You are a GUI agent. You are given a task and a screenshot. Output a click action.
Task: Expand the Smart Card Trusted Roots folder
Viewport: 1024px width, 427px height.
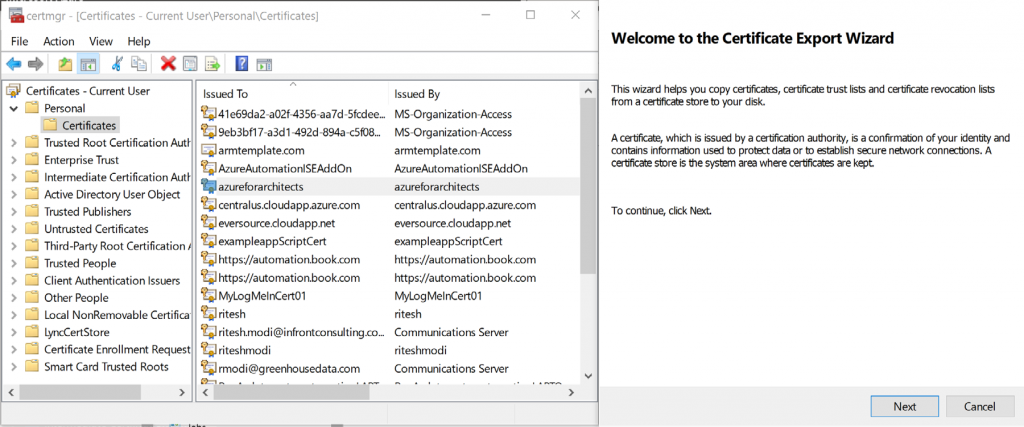pos(13,367)
